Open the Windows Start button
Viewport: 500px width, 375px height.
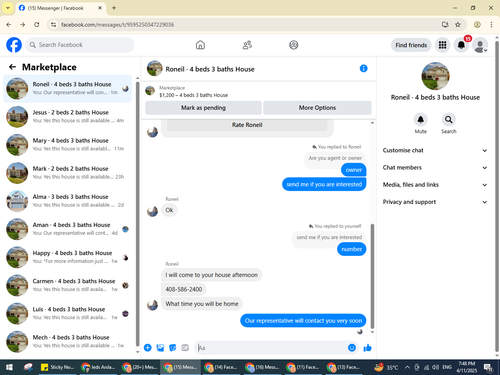tap(9, 367)
